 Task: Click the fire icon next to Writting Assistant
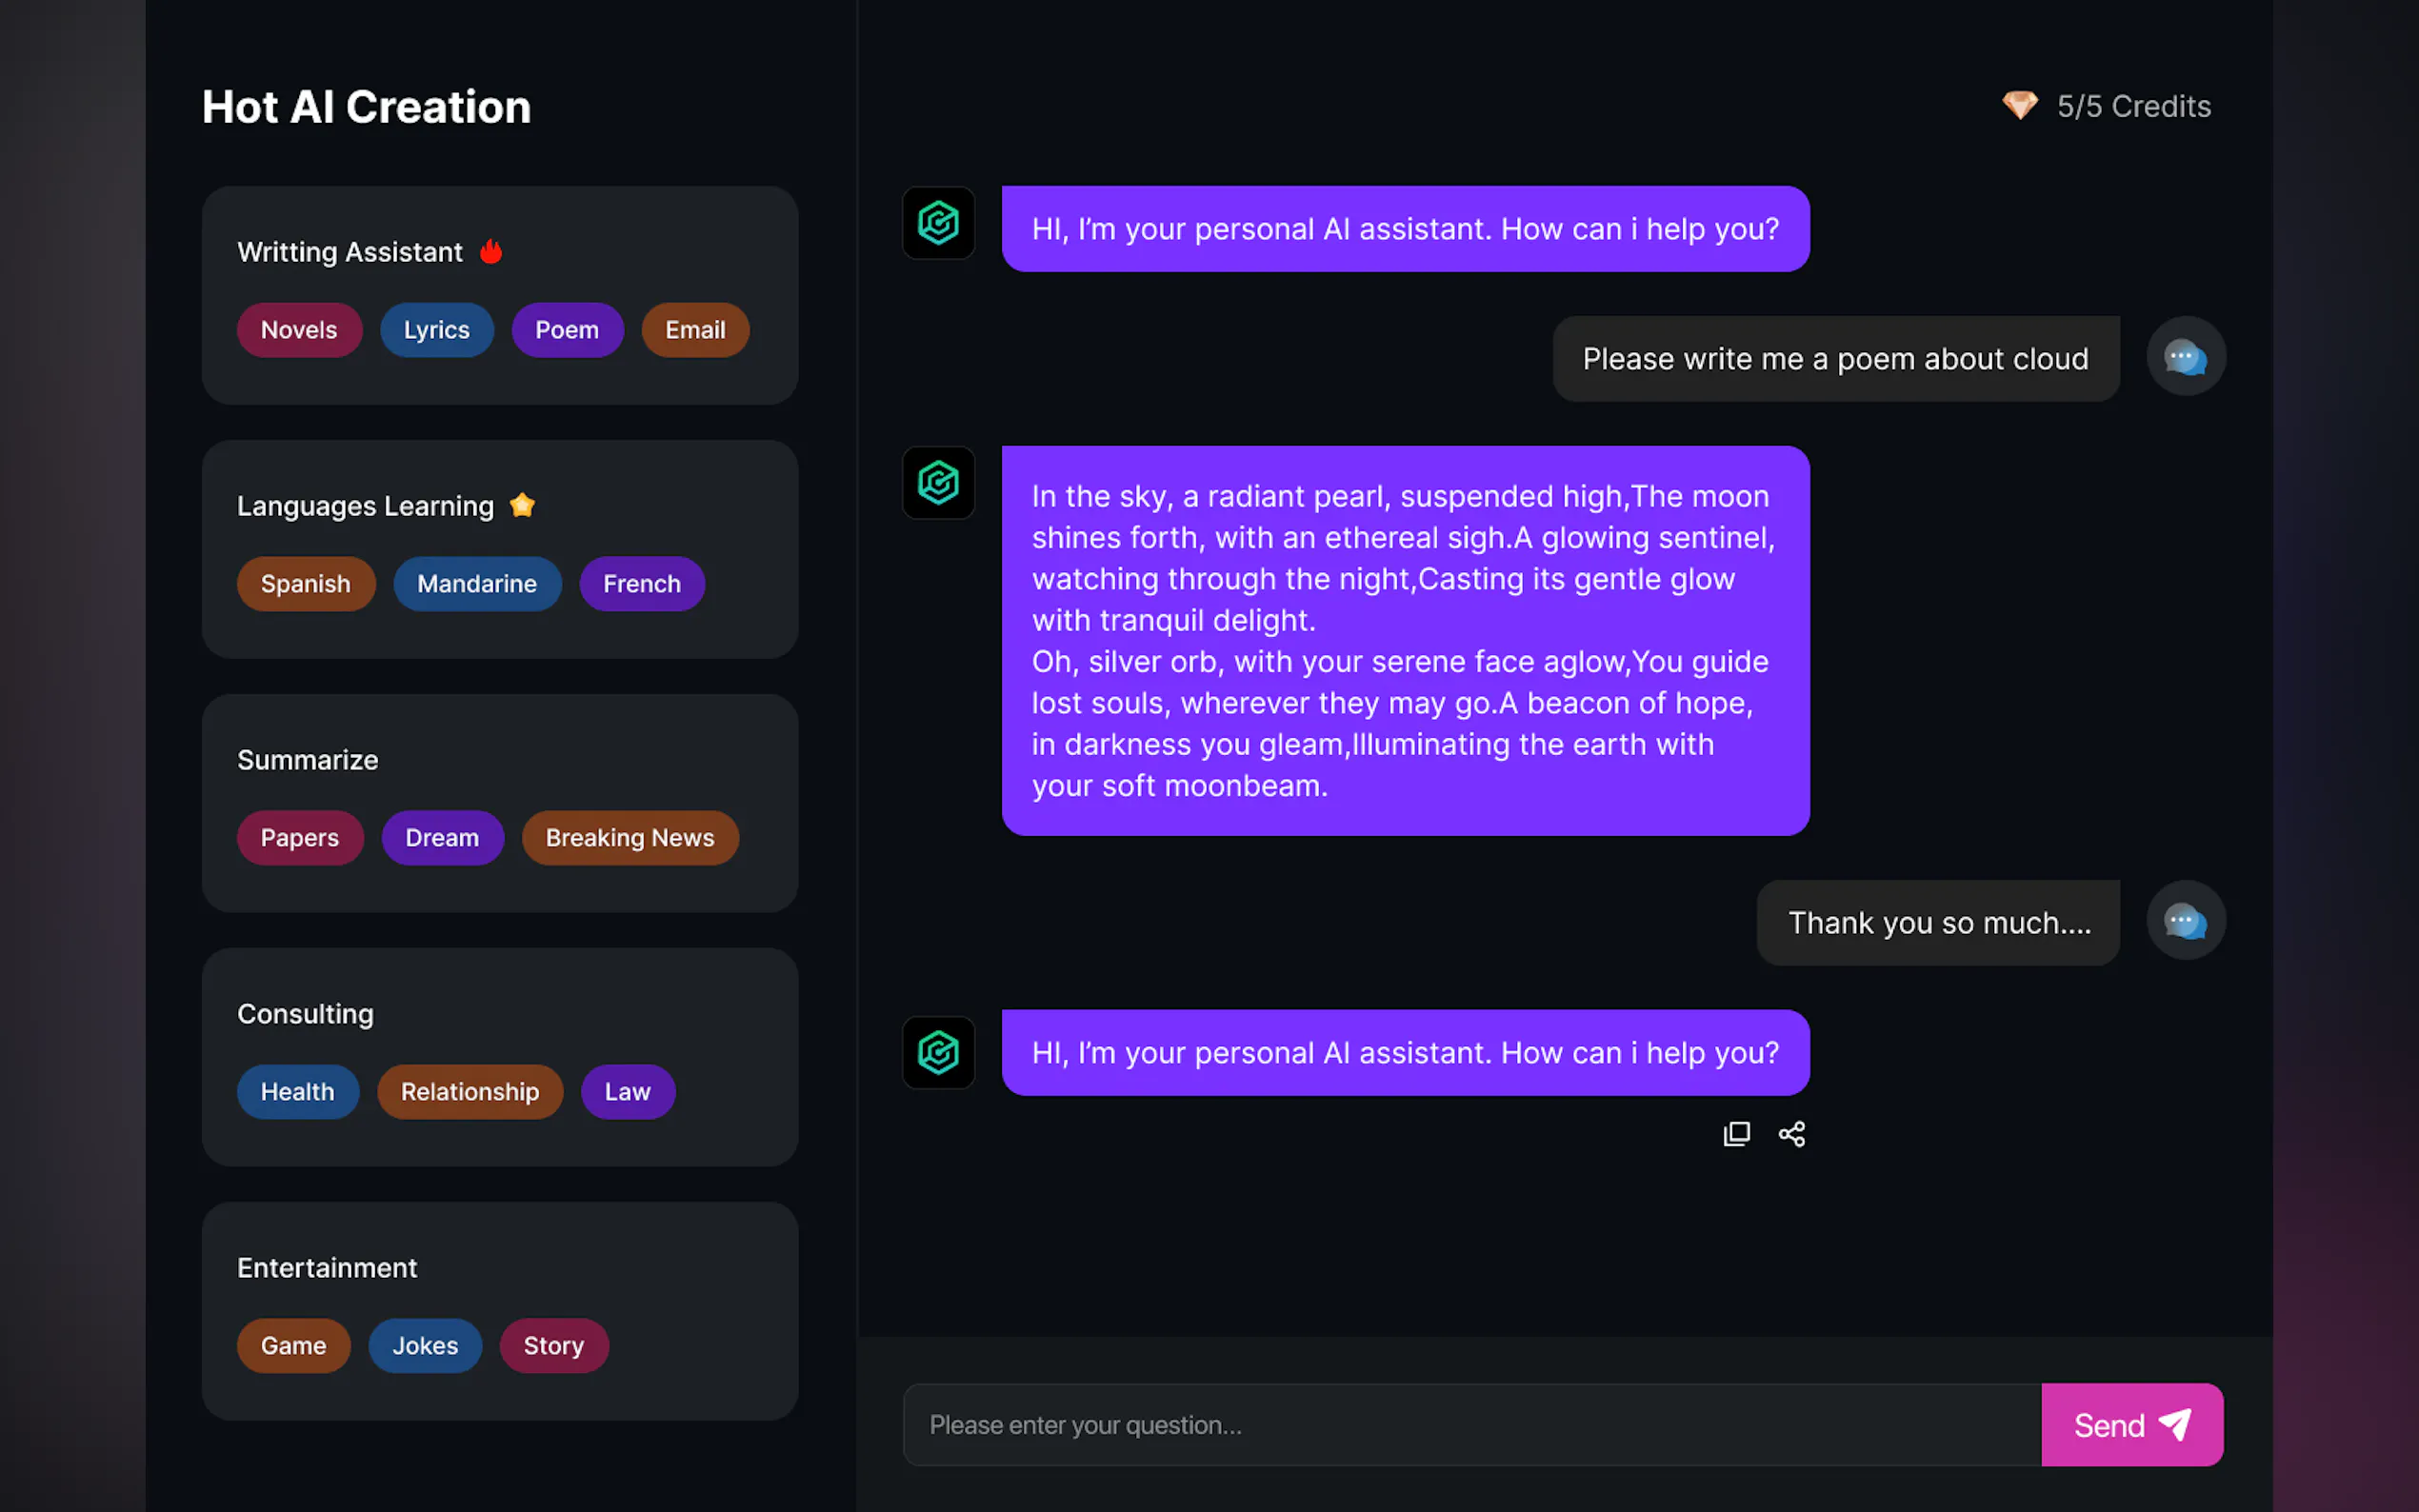(491, 251)
